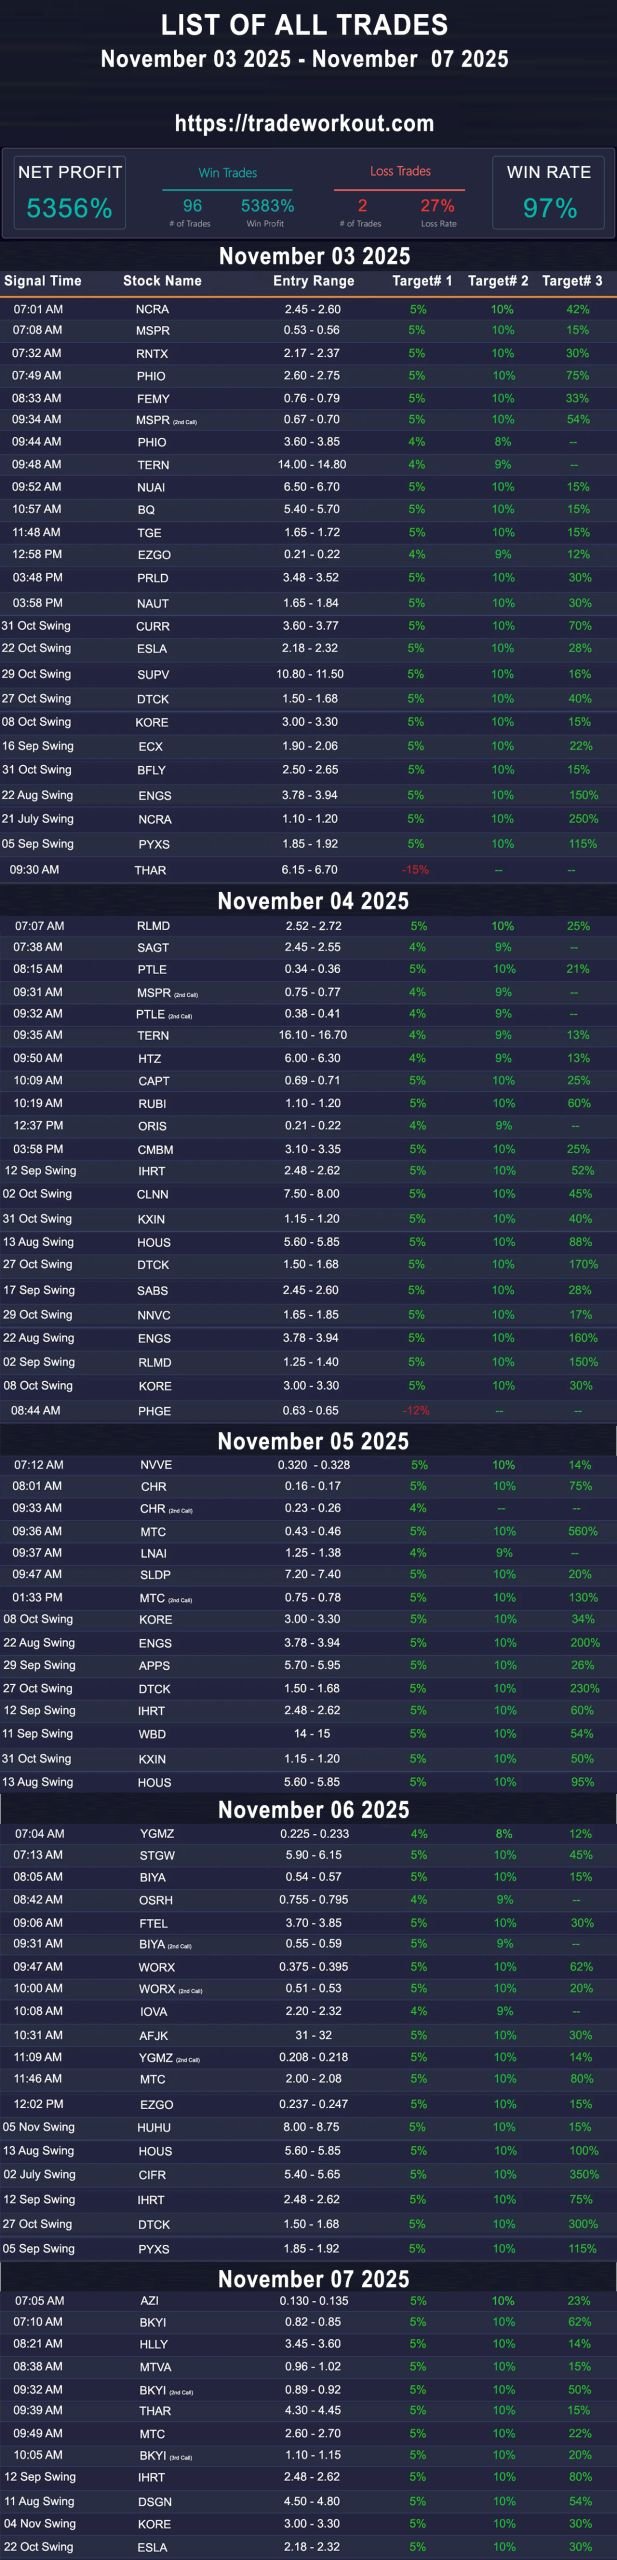Click the NET PROFIT 5356% box

[69, 192]
